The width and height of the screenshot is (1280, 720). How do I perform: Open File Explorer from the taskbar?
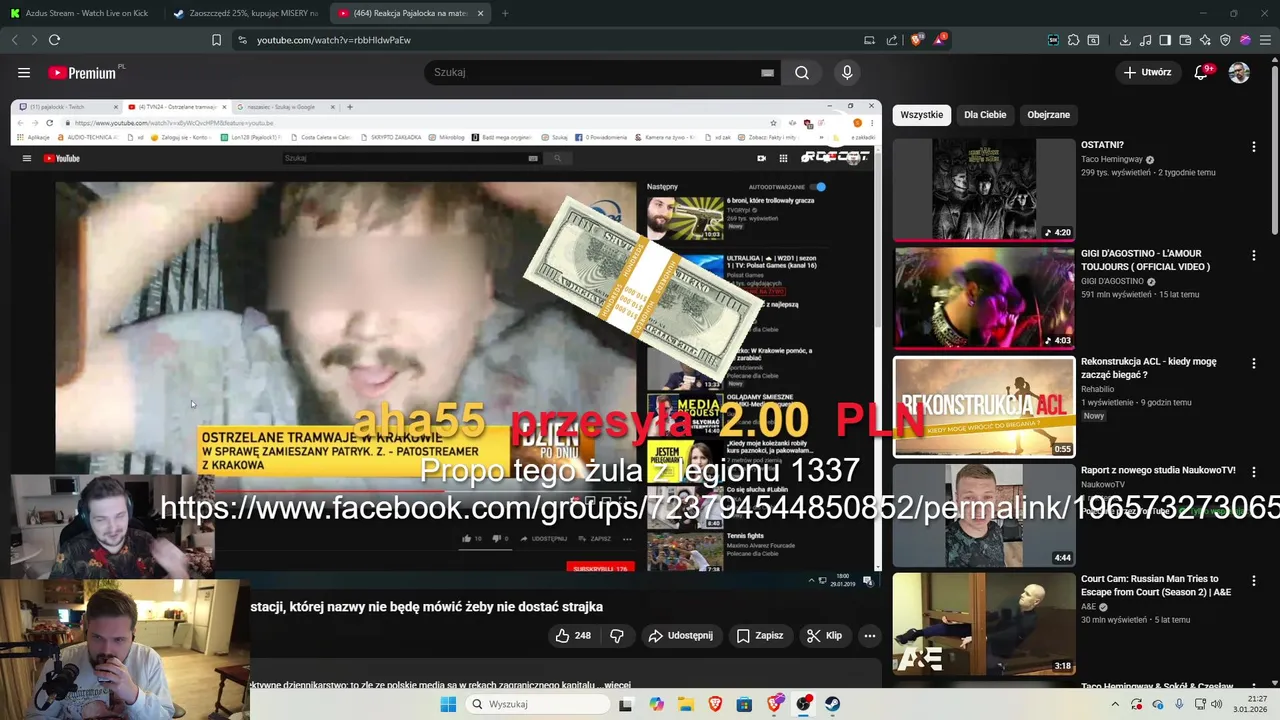click(686, 704)
